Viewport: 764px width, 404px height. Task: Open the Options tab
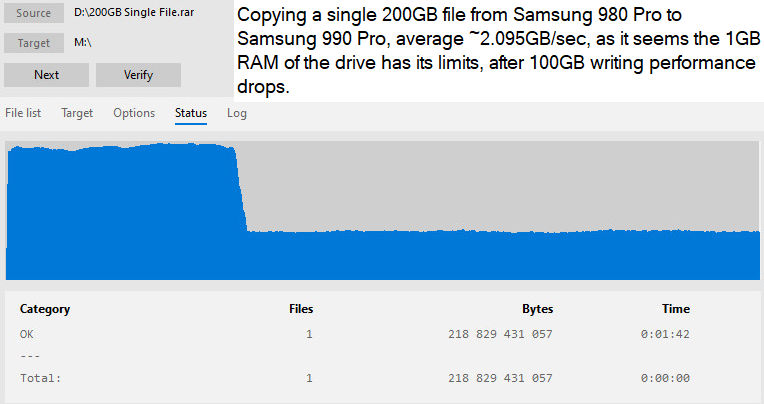click(134, 113)
